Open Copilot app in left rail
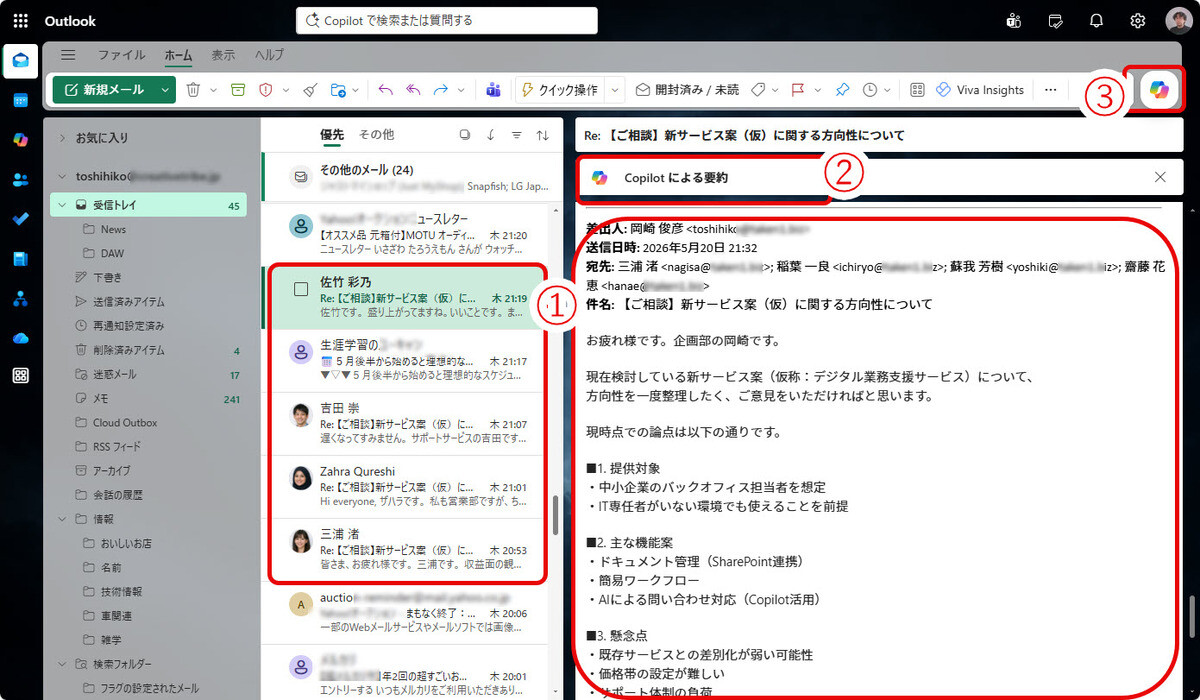This screenshot has height=700, width=1200. click(21, 140)
